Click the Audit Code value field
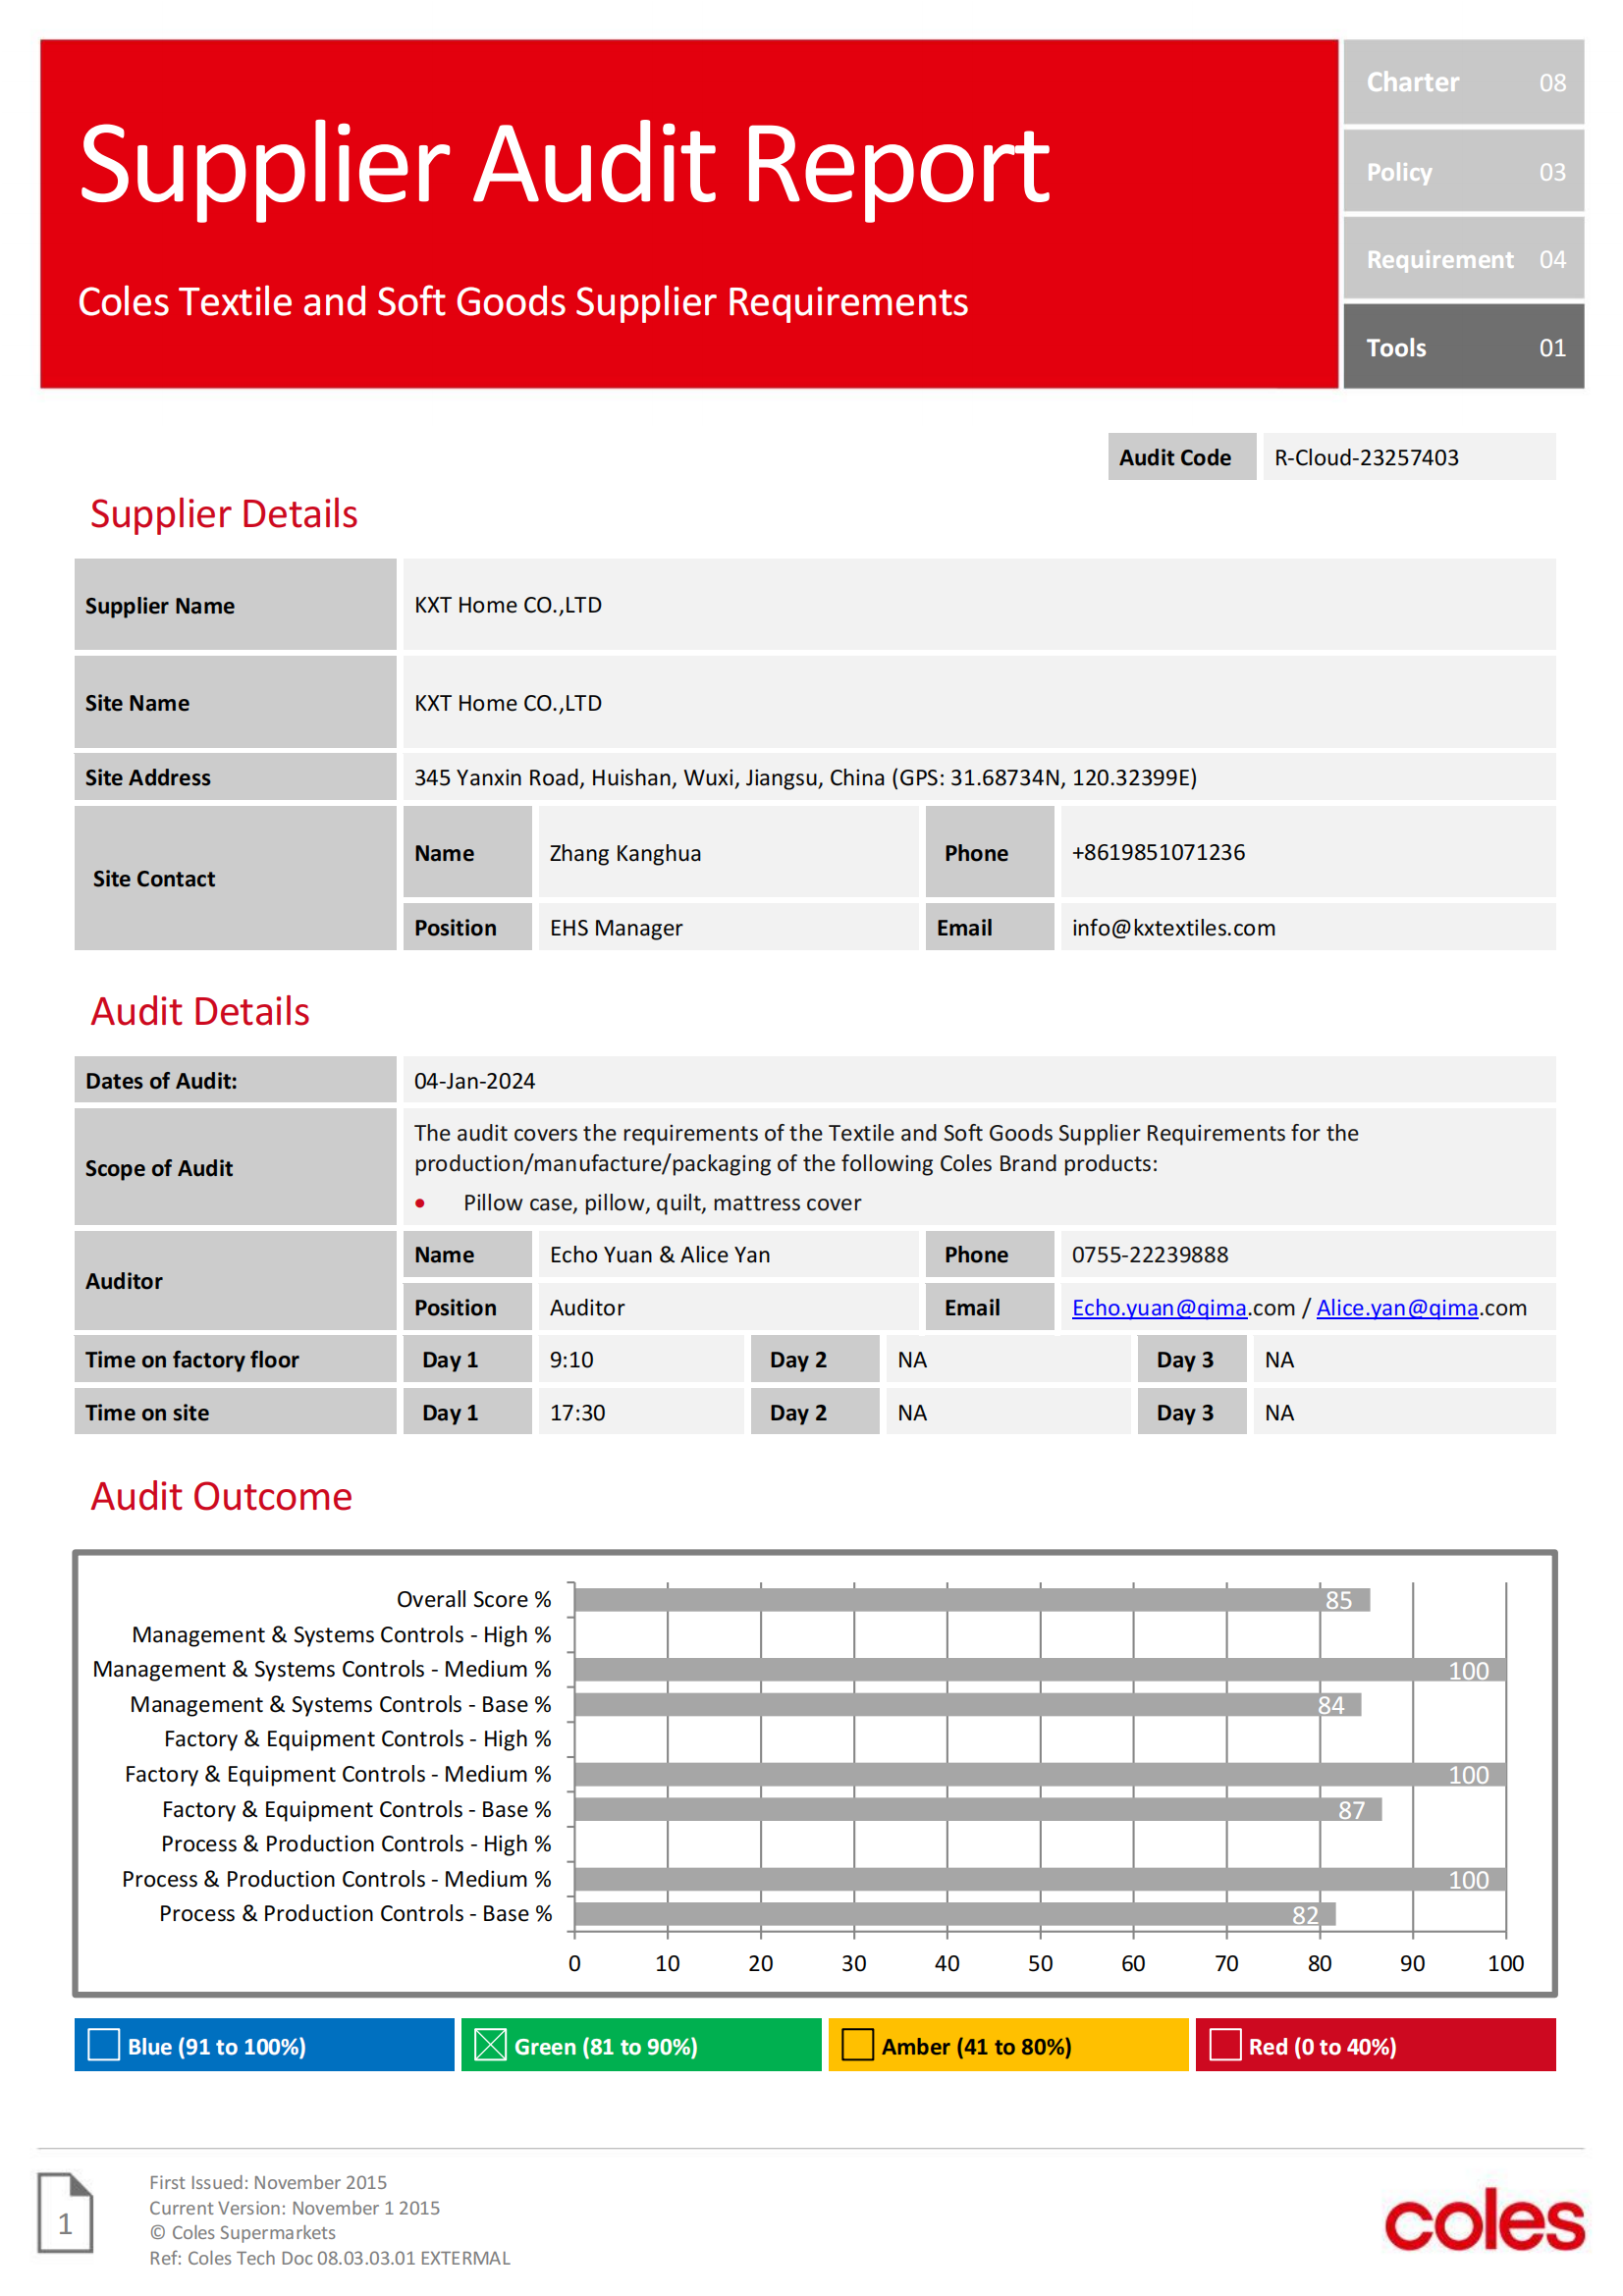The height and width of the screenshot is (2296, 1623). coord(1409,457)
